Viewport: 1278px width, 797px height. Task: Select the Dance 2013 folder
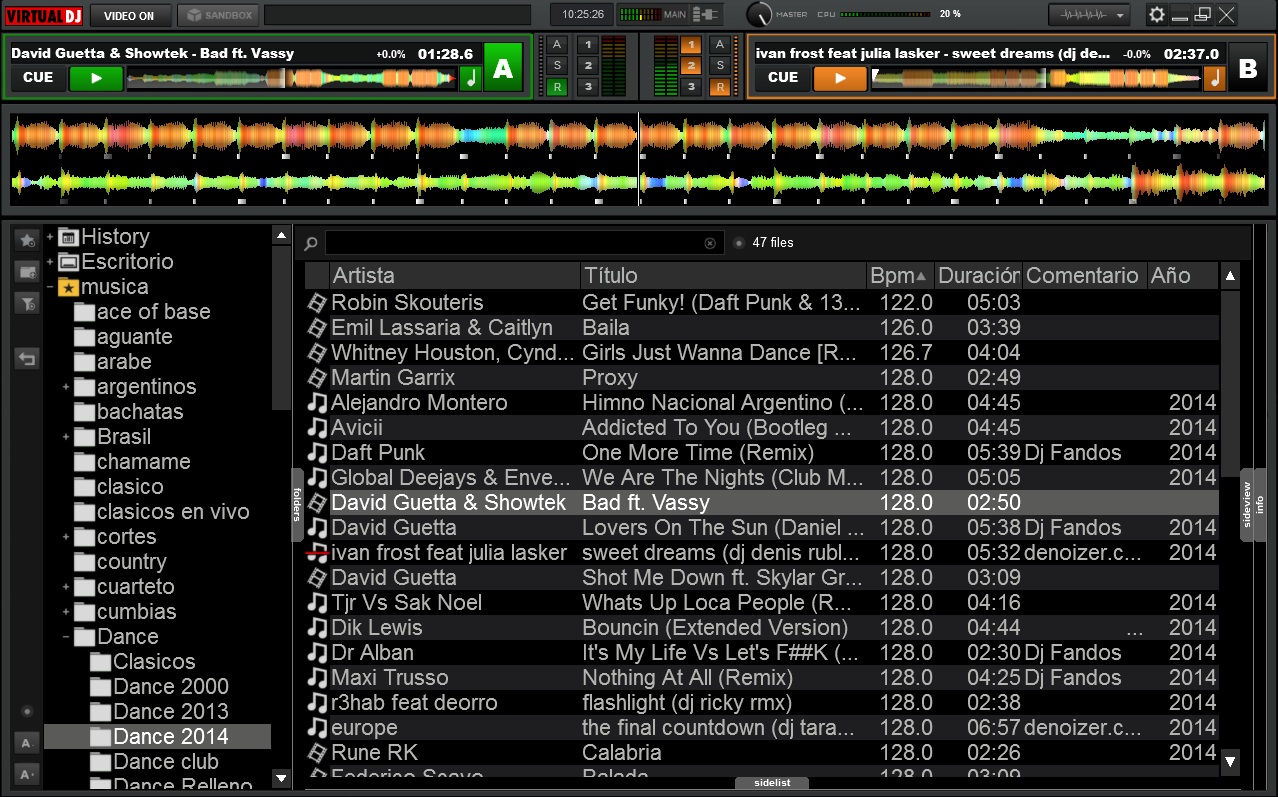pos(160,712)
